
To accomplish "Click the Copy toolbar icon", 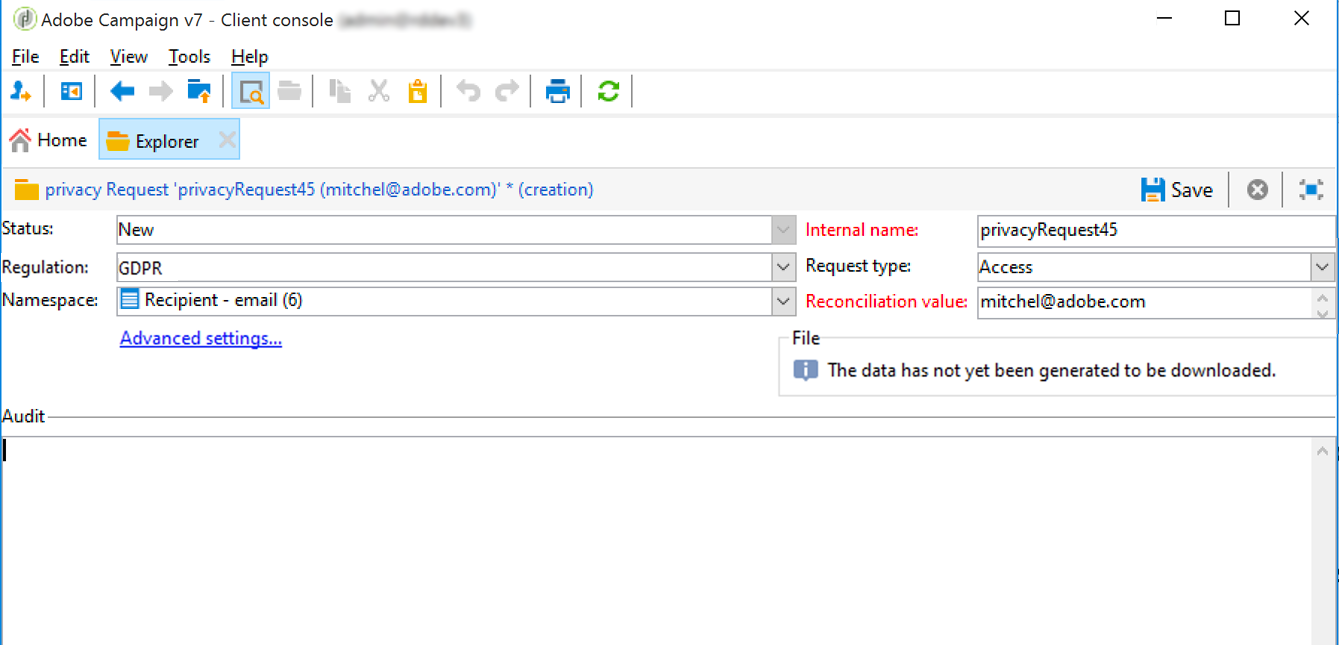I will click(x=340, y=92).
